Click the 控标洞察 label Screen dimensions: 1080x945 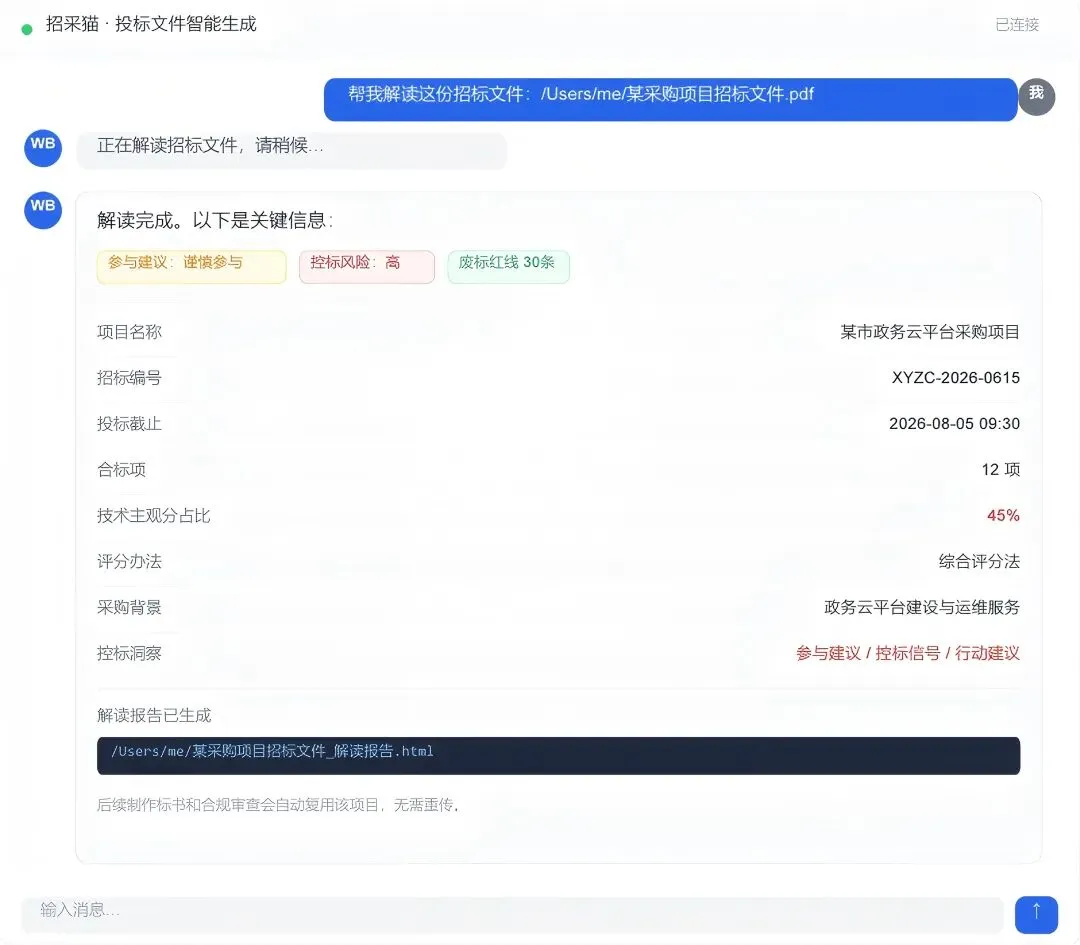click(129, 653)
